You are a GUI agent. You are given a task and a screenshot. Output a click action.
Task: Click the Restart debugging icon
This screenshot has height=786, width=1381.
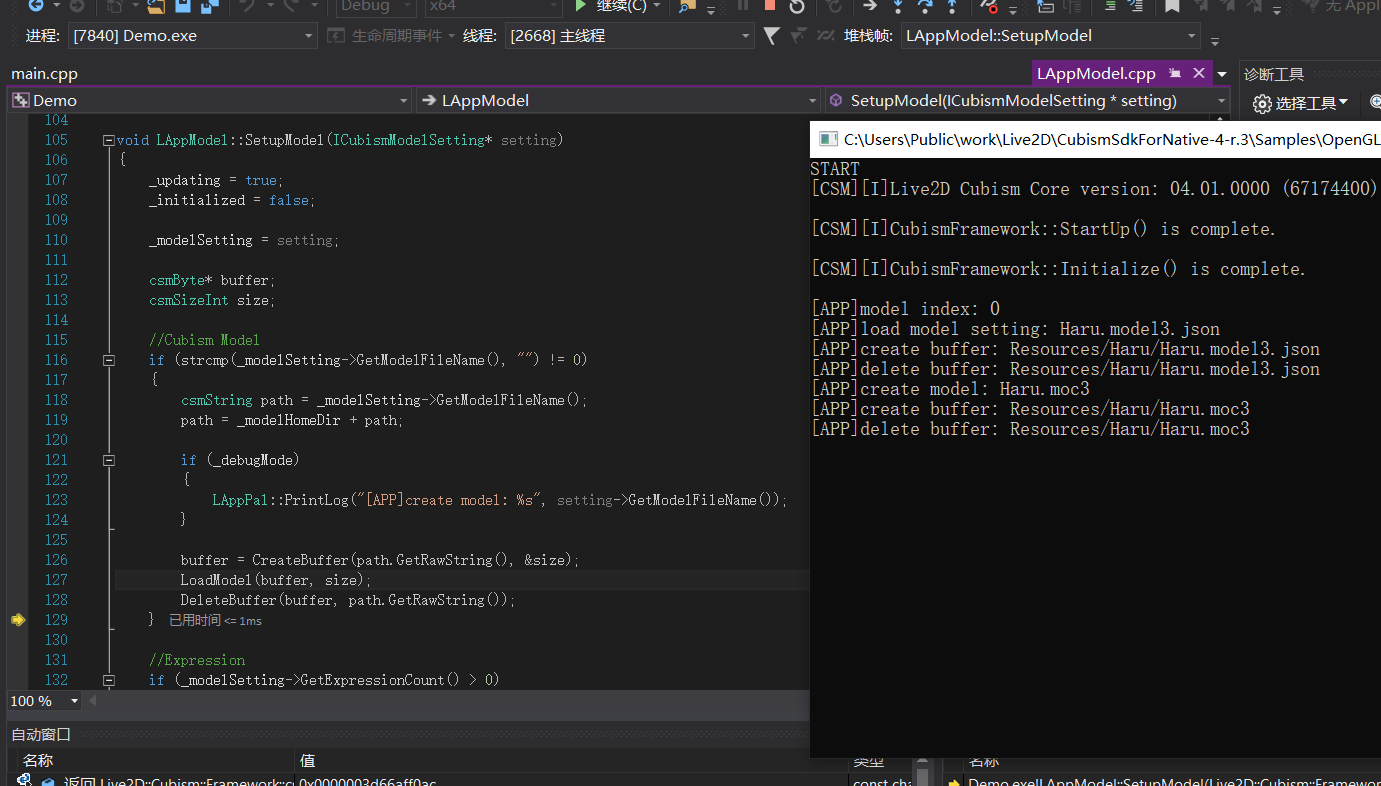point(797,6)
